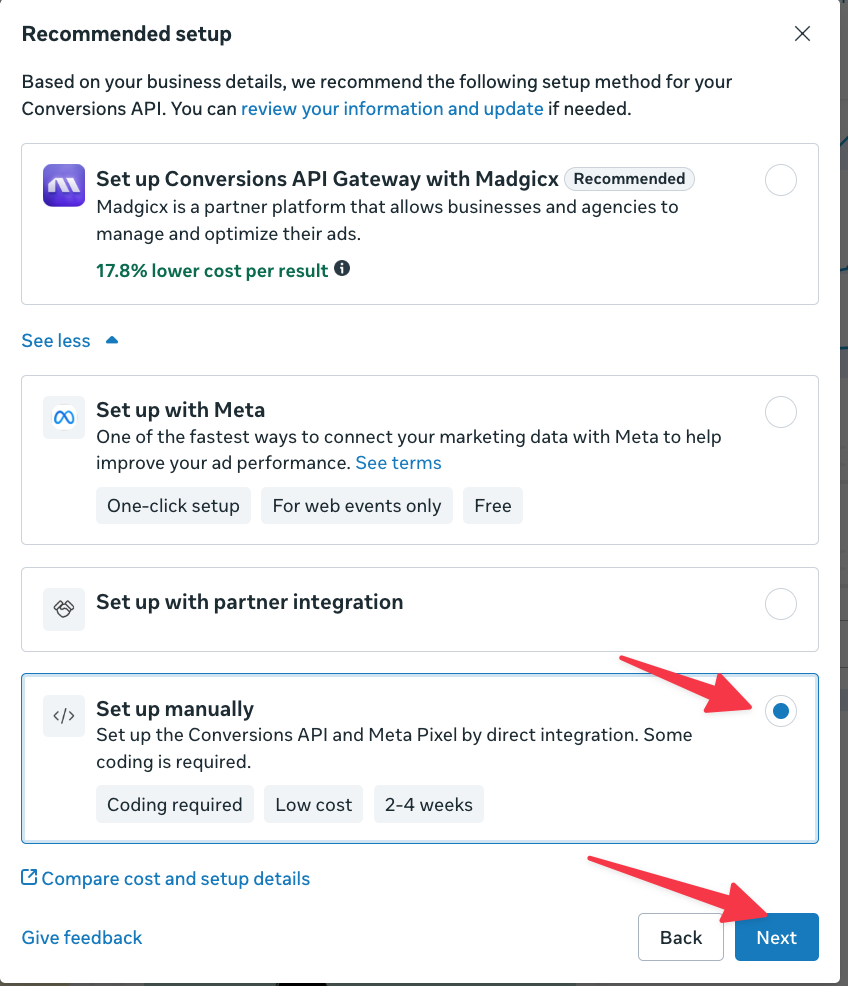The image size is (848, 986).
Task: Open the review your information and update link
Action: (392, 109)
